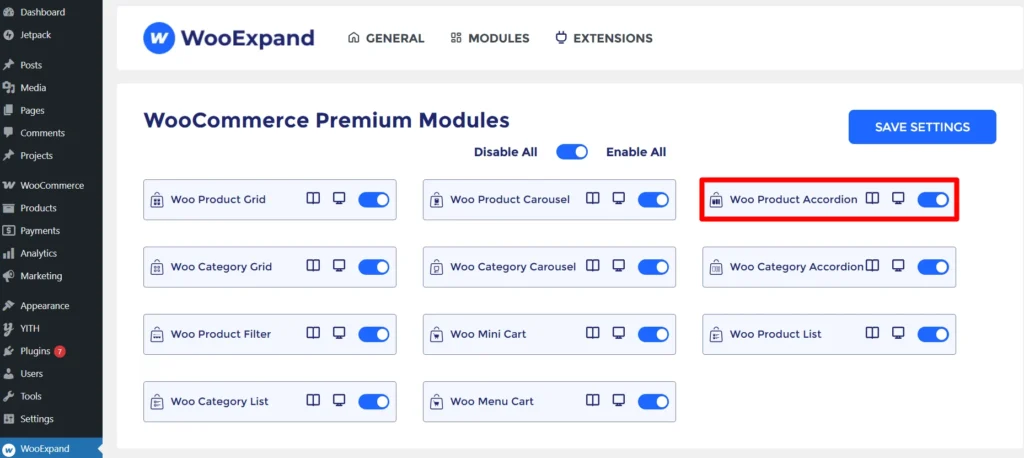Switch to the Modules tab
Image resolution: width=1024 pixels, height=458 pixels.
pos(489,38)
